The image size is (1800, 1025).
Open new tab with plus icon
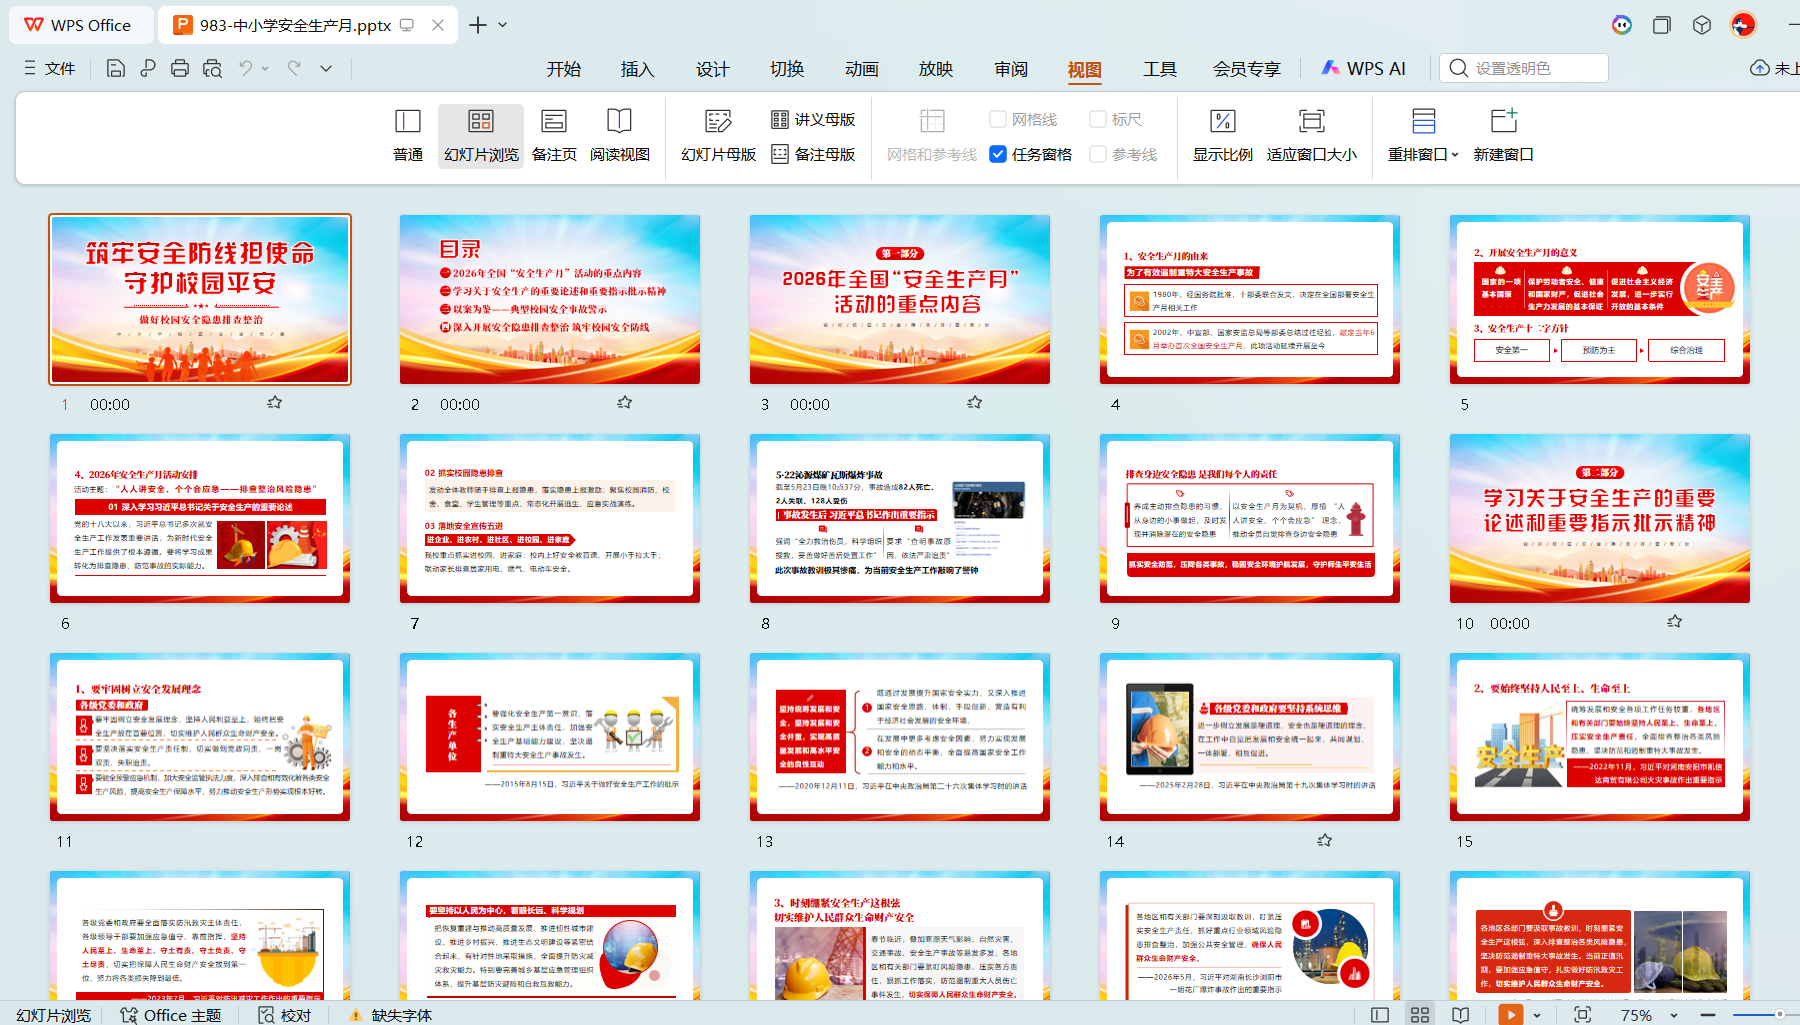(x=478, y=25)
